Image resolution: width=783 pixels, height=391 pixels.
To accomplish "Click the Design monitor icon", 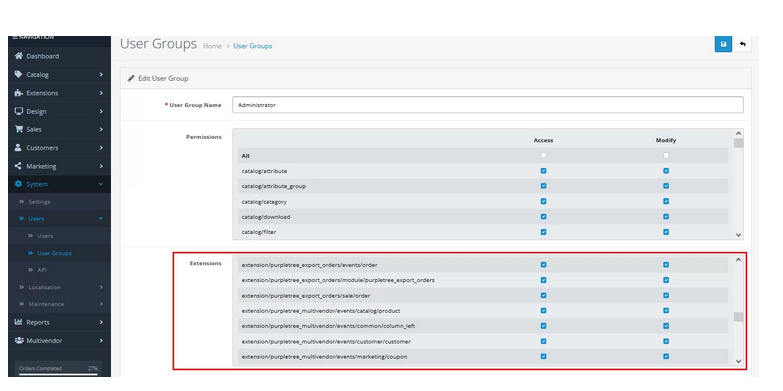I will (18, 111).
